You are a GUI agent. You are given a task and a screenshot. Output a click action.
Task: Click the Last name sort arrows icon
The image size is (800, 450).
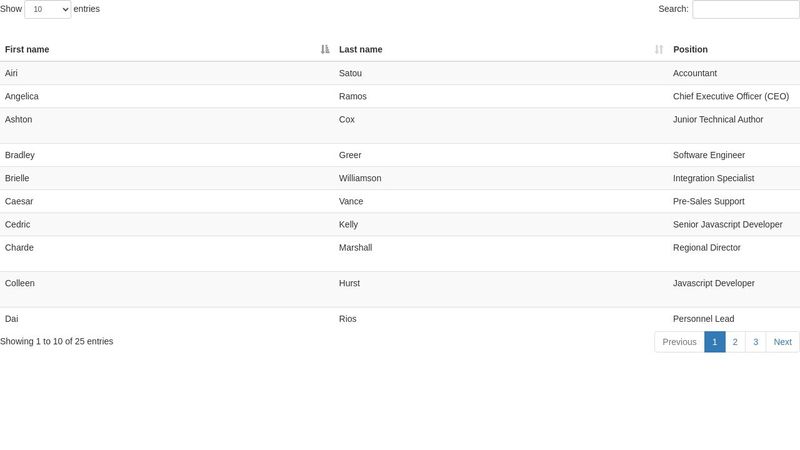(659, 49)
